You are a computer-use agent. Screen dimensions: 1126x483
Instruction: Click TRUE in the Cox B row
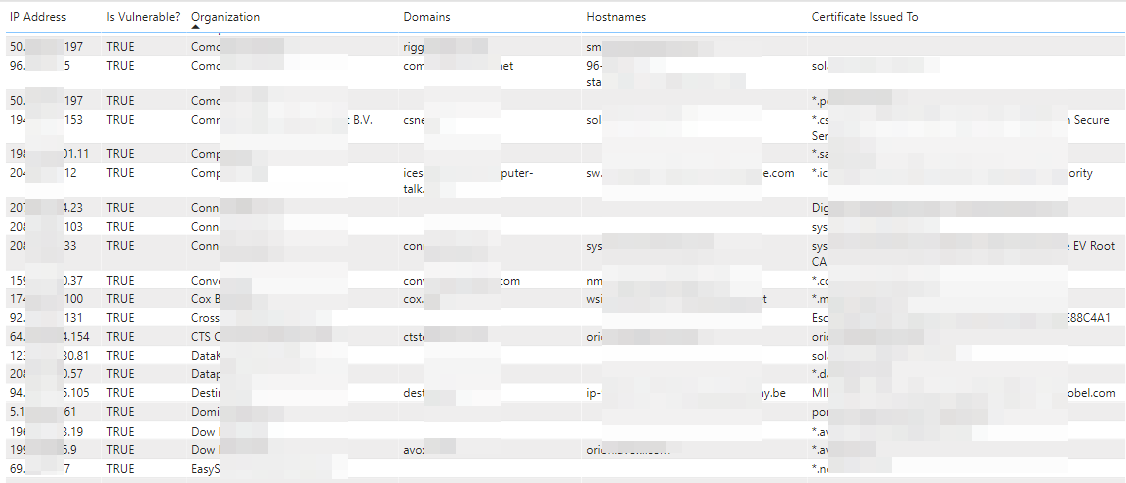click(x=121, y=299)
